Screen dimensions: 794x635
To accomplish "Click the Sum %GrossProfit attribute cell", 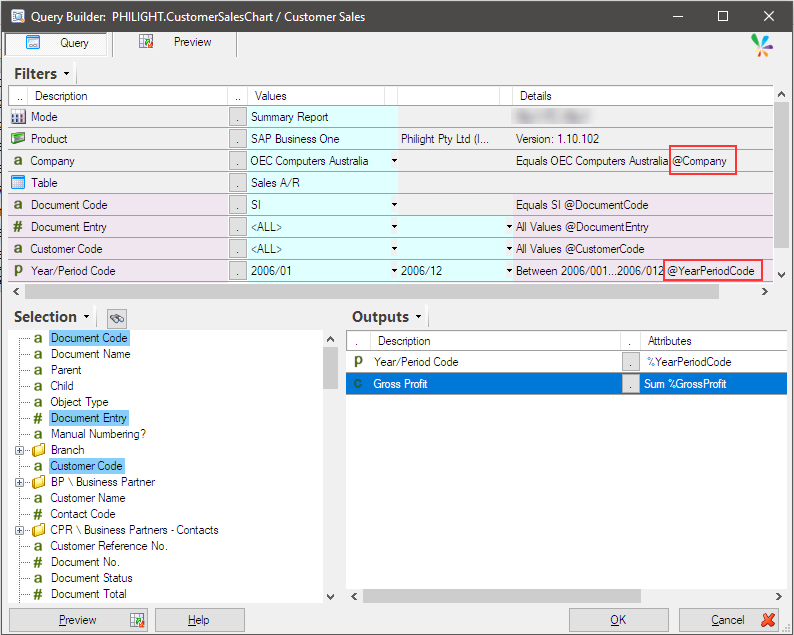I will pos(714,384).
